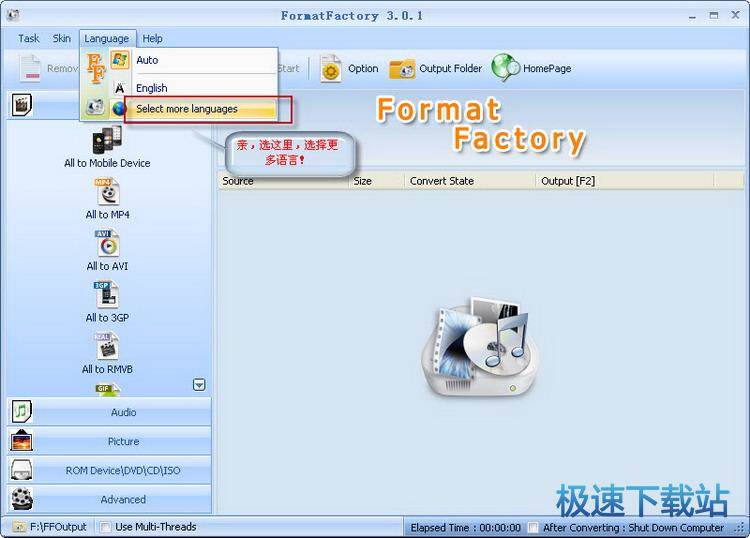Select the All to MP4 icon
The width and height of the screenshot is (750, 538).
click(x=107, y=192)
